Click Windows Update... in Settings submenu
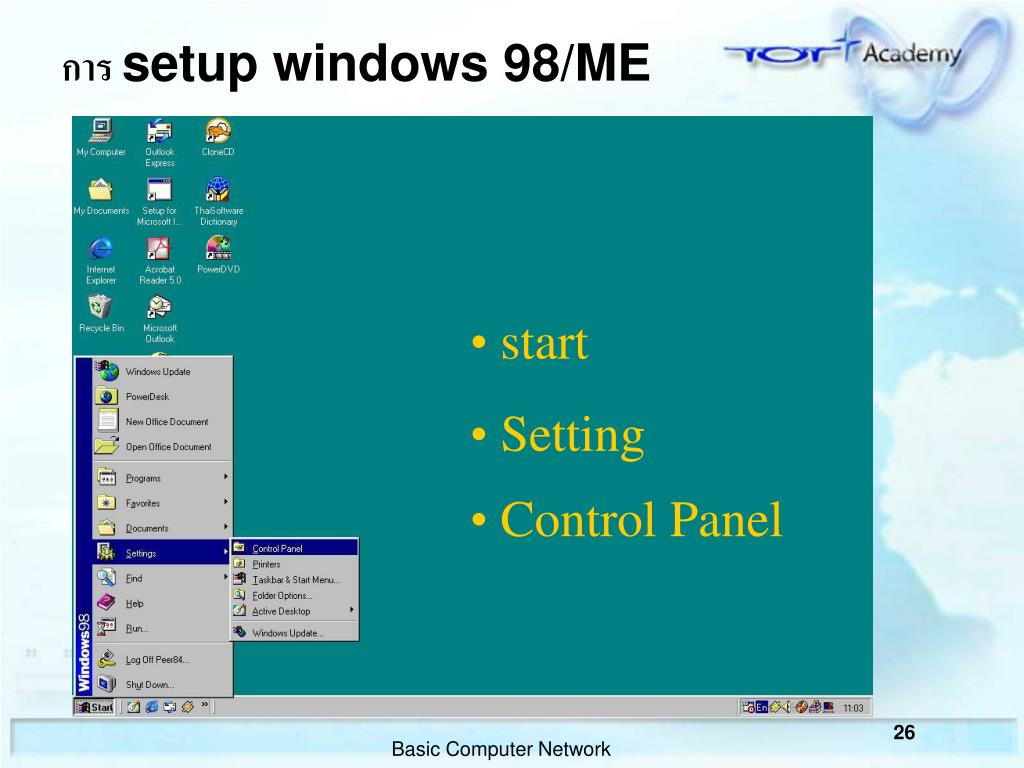The width and height of the screenshot is (1024, 768). coord(295,633)
